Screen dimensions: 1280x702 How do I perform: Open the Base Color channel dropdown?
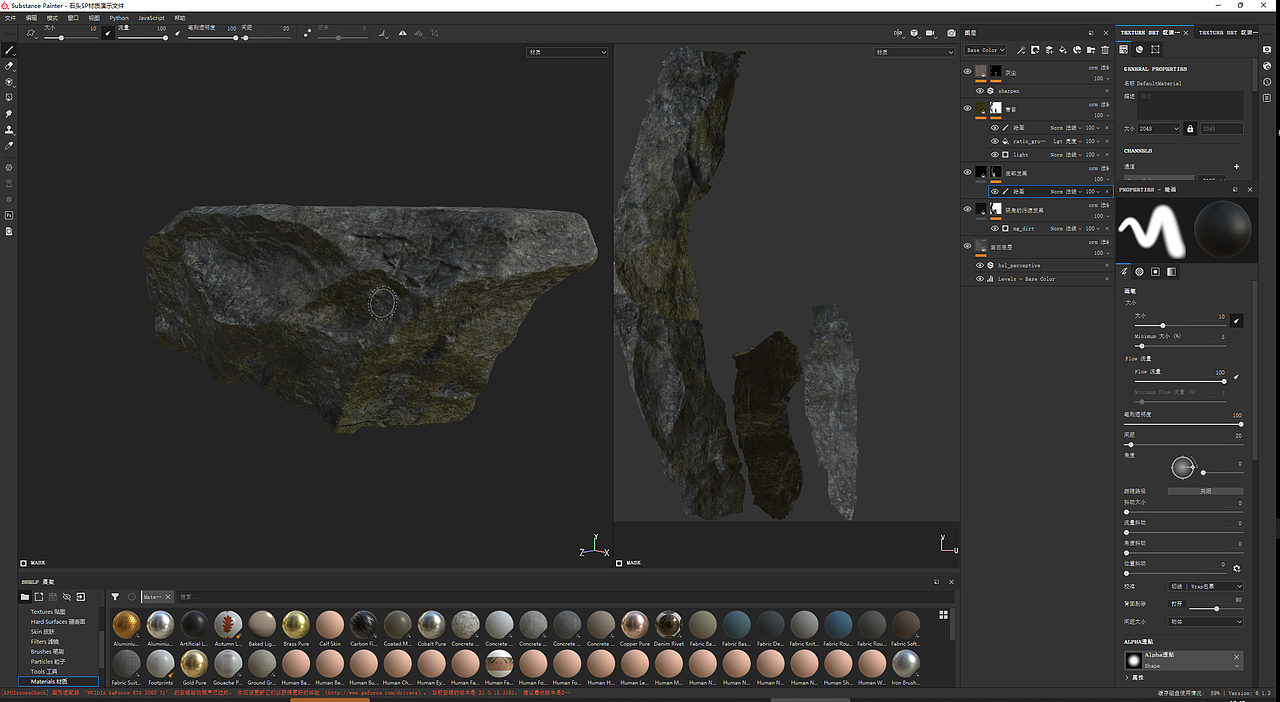tap(984, 50)
